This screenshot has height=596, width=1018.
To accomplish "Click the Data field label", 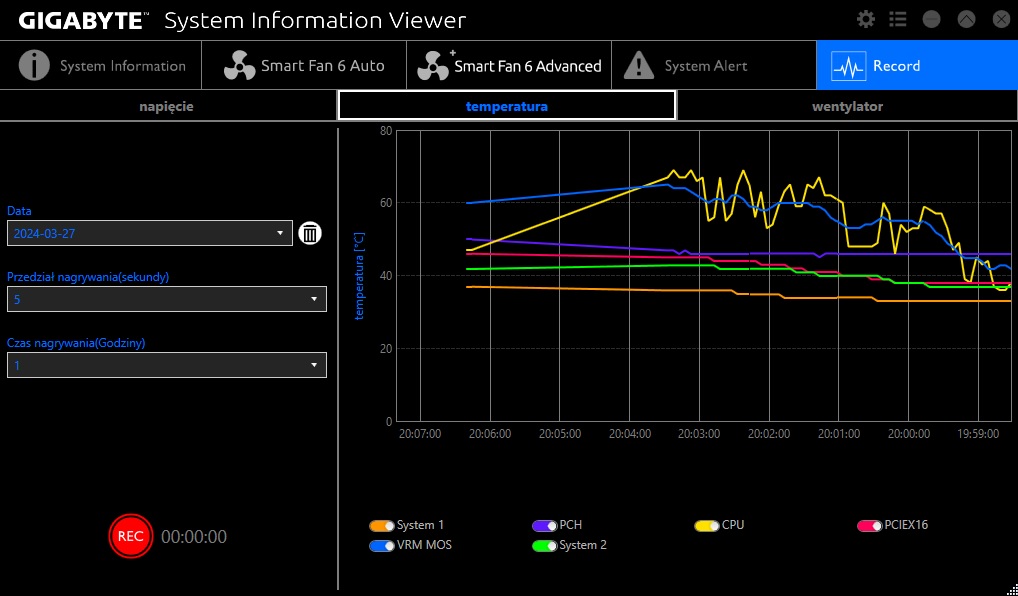I will [x=19, y=211].
